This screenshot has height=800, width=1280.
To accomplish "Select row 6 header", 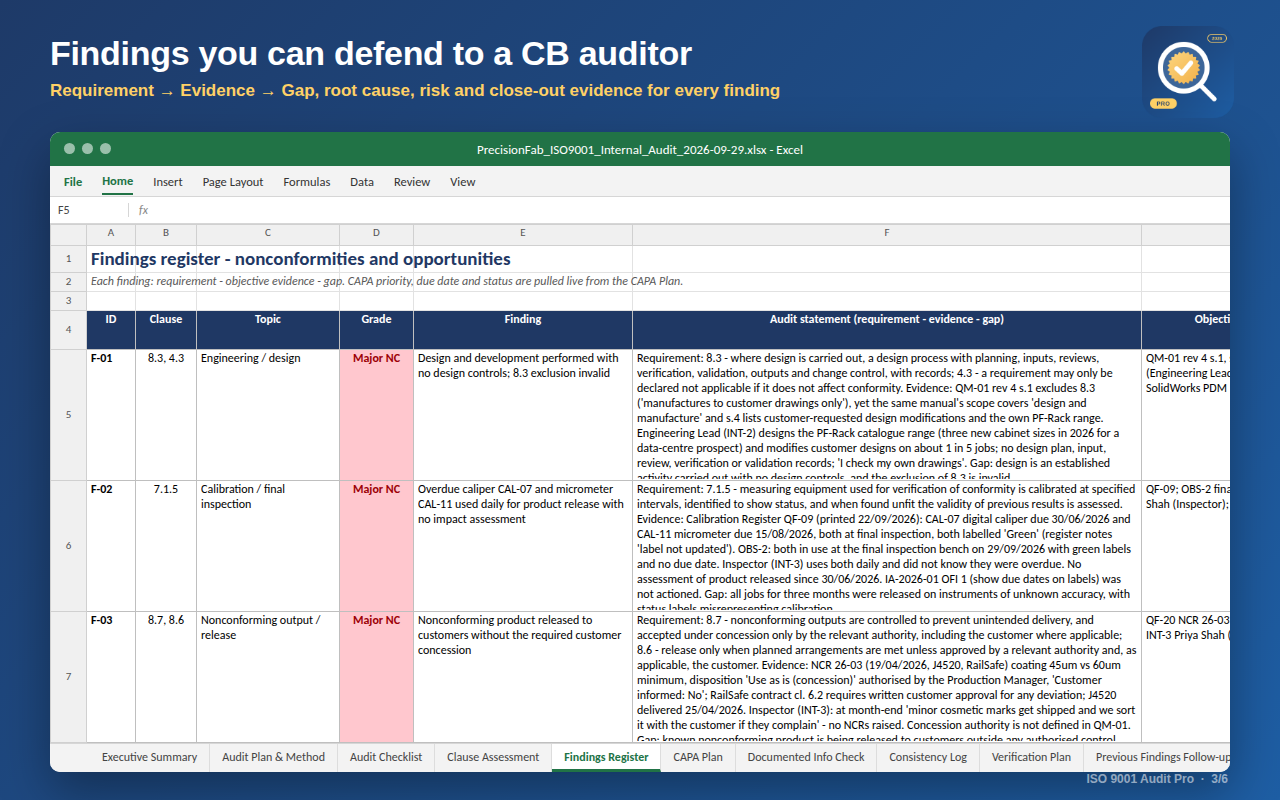I will 69,546.
